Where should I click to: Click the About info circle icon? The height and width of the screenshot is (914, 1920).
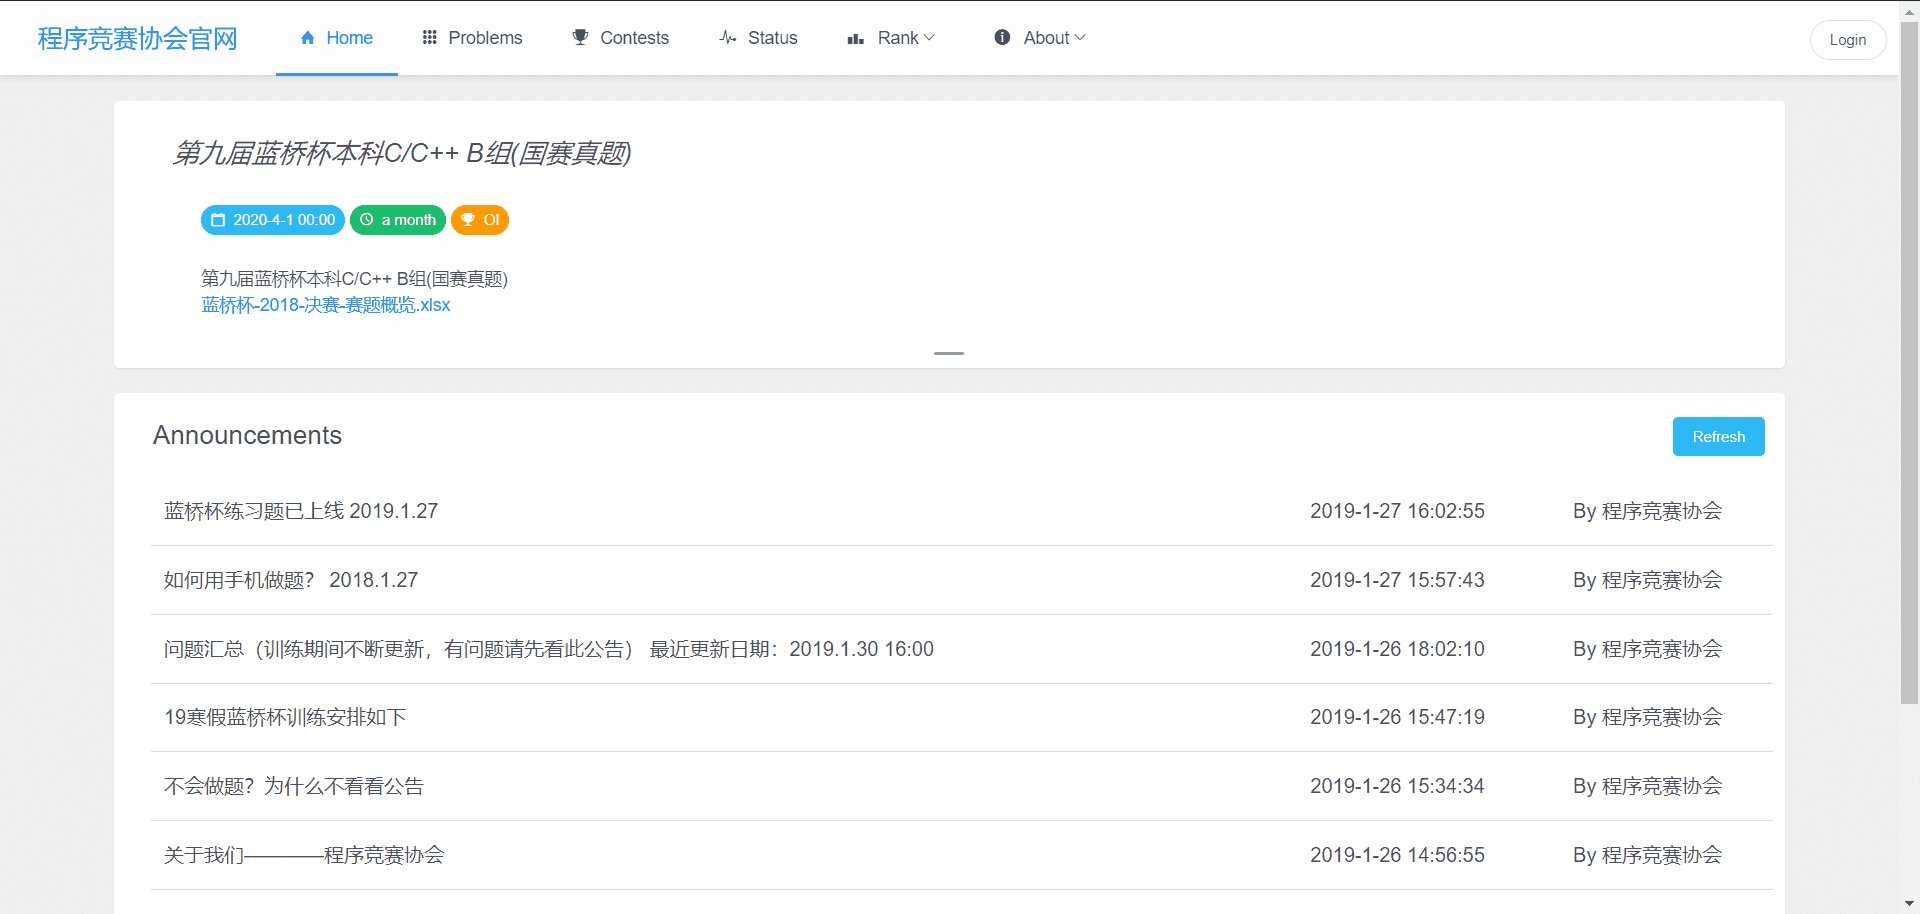point(1002,38)
